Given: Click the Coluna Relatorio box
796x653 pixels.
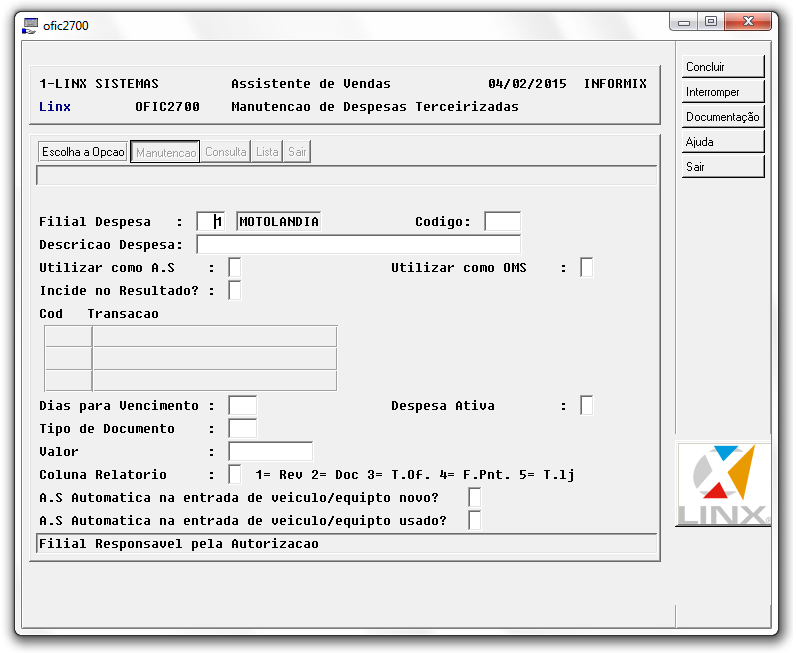Looking at the screenshot, I should pos(235,475).
